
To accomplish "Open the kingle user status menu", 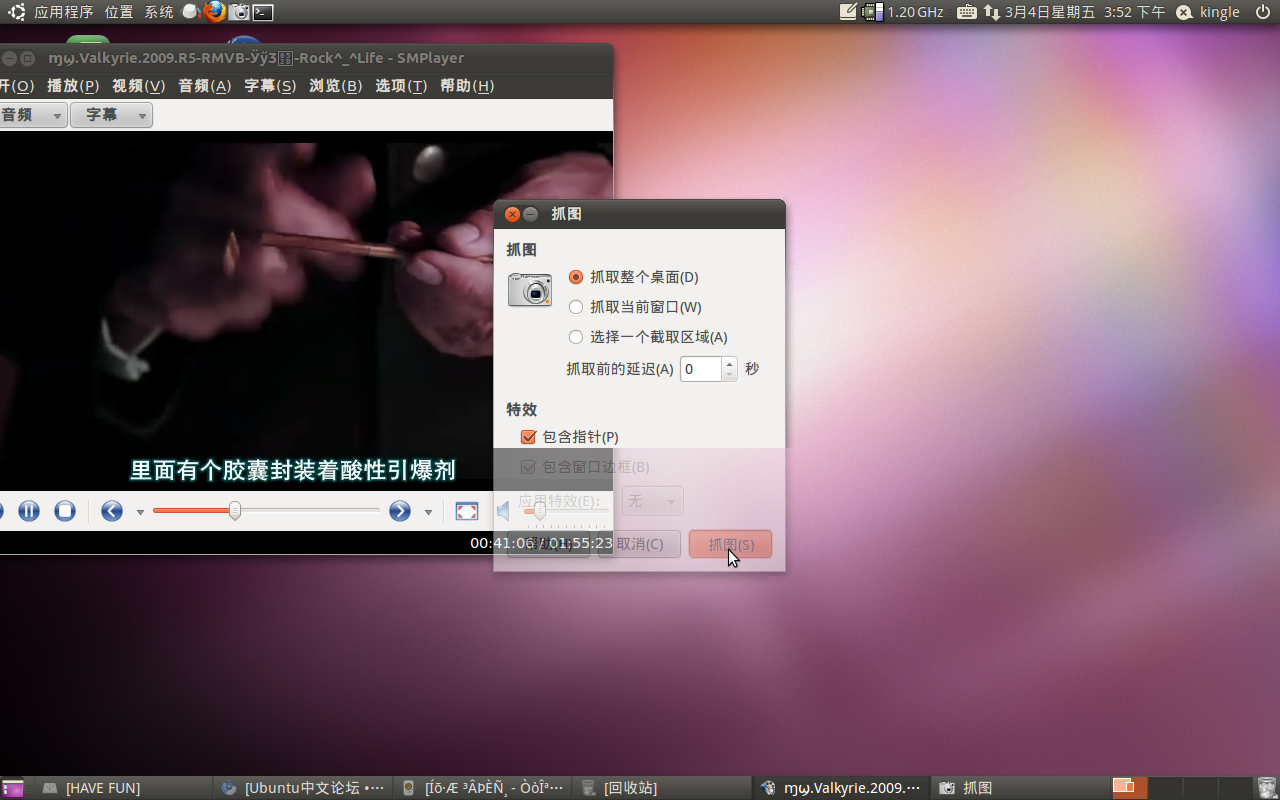I will [1208, 12].
